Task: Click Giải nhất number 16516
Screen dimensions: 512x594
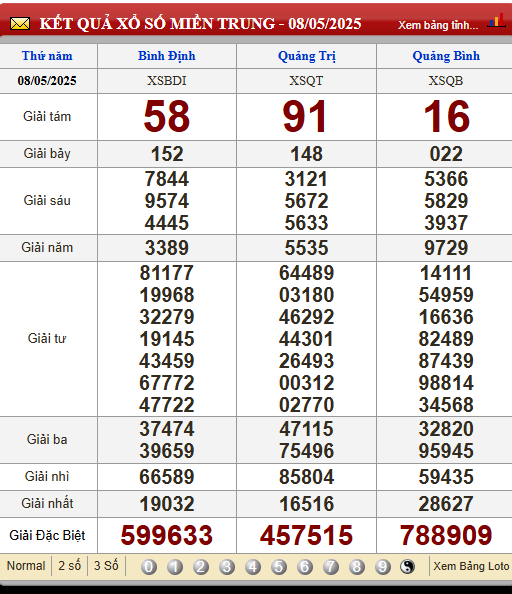Action: coord(306,504)
